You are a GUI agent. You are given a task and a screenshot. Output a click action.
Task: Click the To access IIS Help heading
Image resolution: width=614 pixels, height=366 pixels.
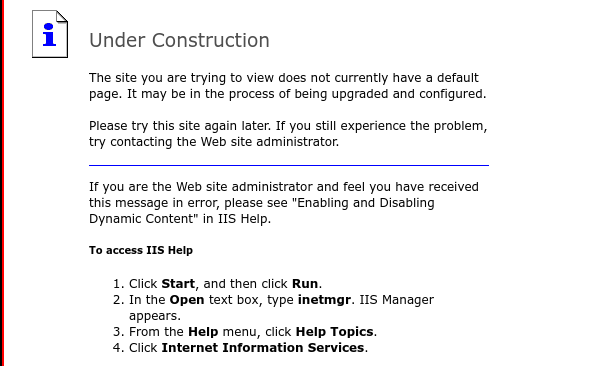tap(141, 250)
